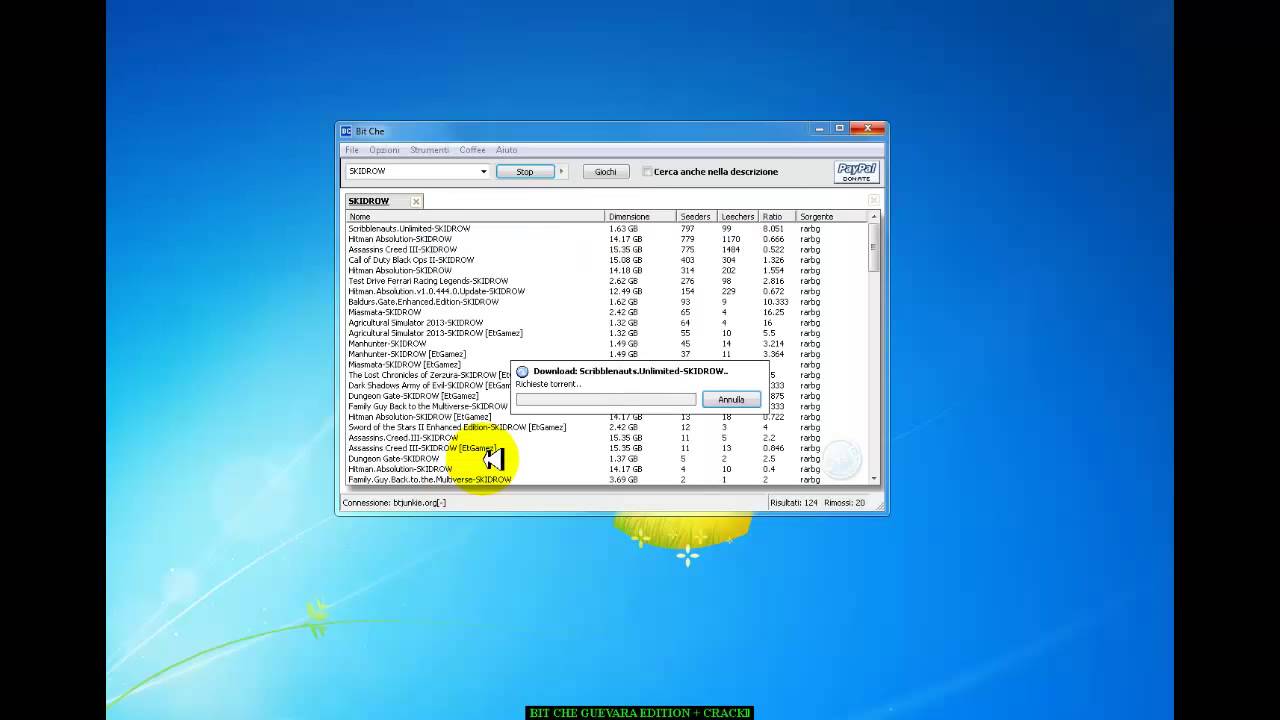Sort results by the Dimensione column header
Screen dimensions: 1280x720
pyautogui.click(x=641, y=216)
